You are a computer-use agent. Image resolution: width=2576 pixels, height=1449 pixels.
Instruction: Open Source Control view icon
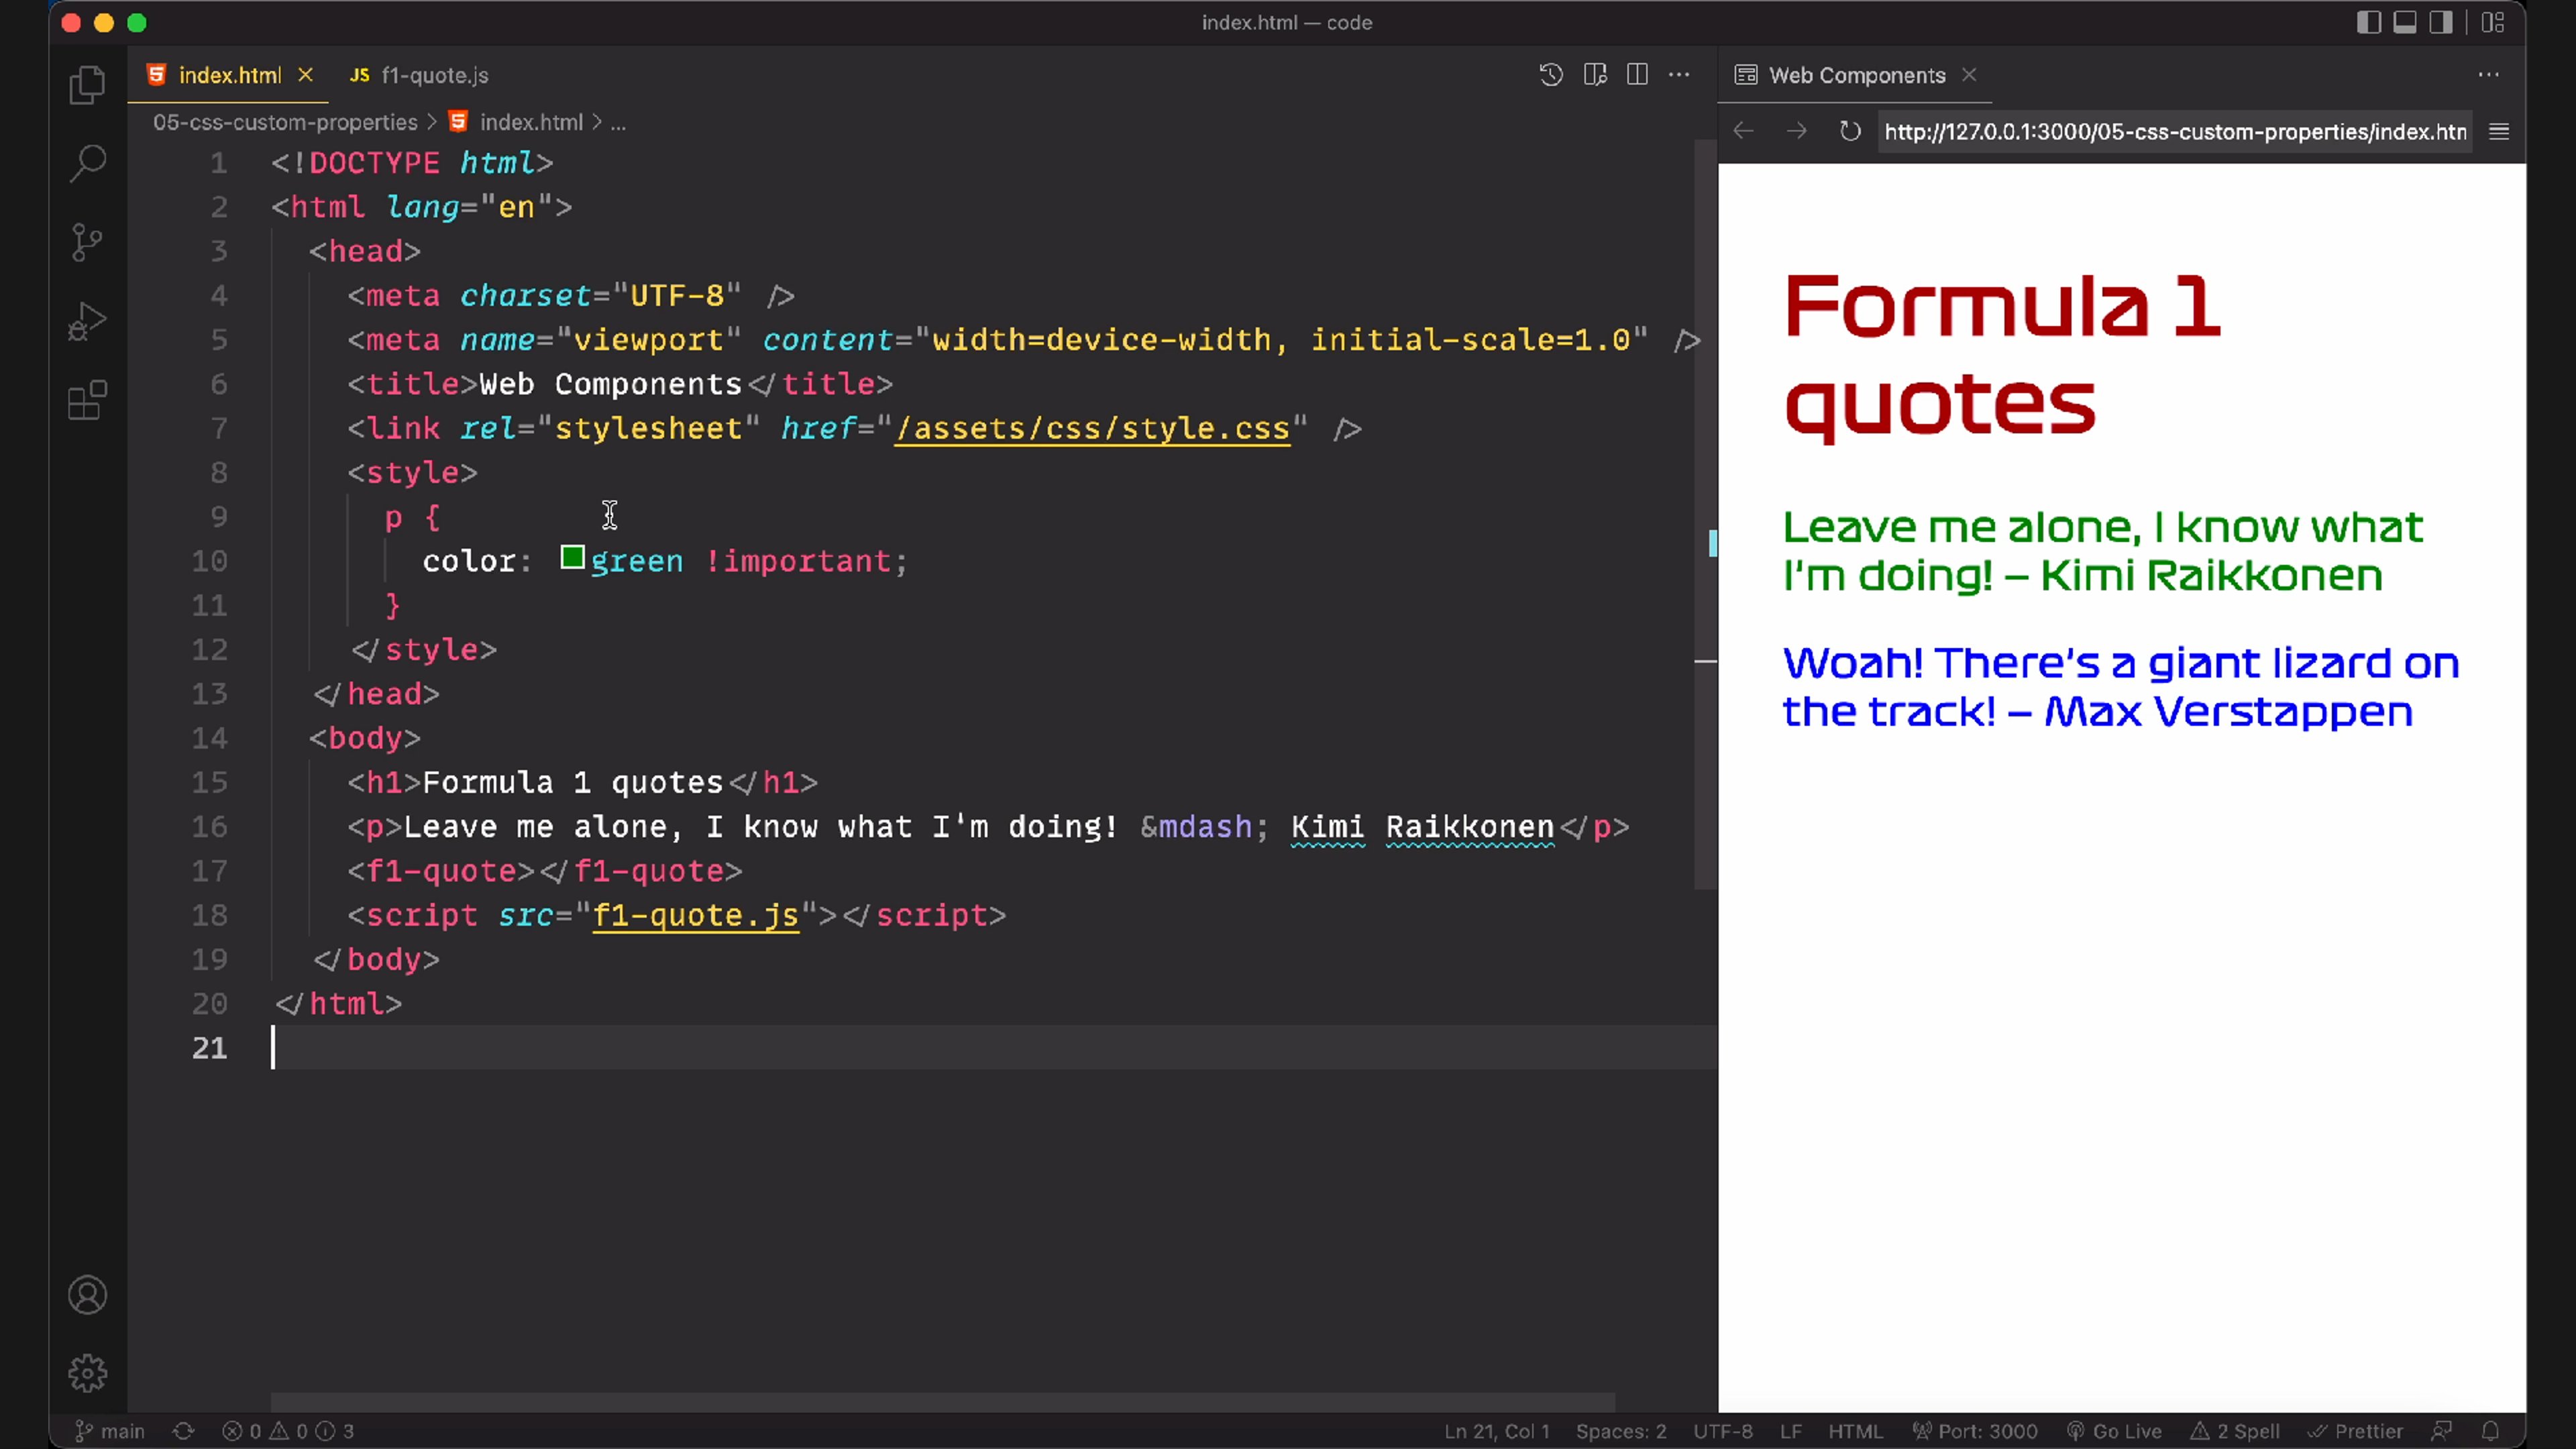87,242
